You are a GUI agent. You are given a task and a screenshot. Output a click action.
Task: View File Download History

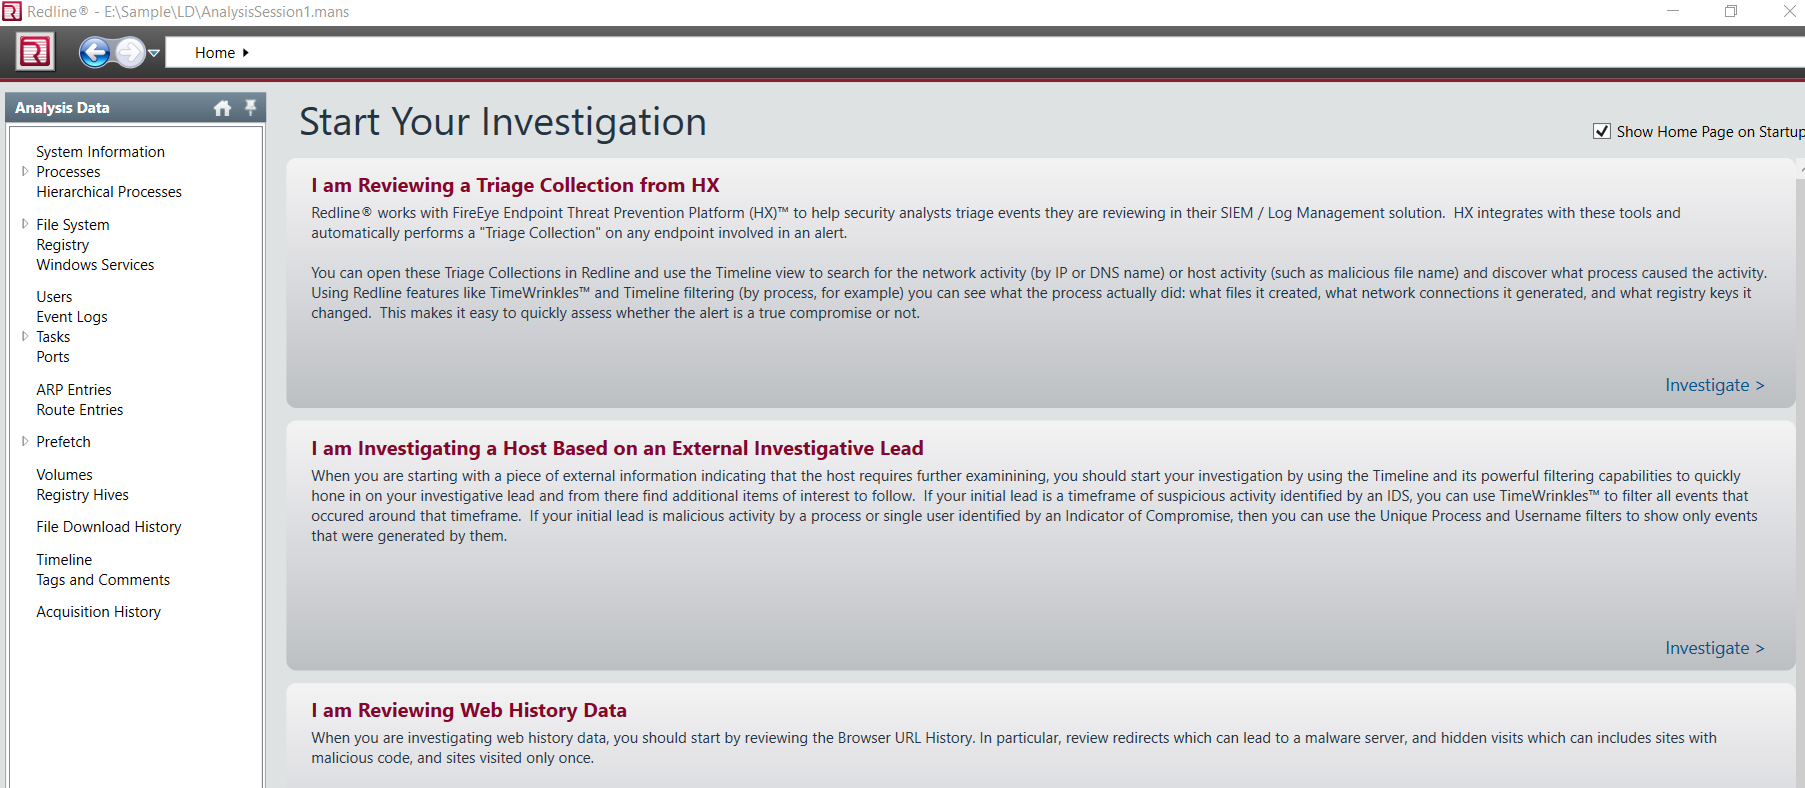[x=109, y=527]
